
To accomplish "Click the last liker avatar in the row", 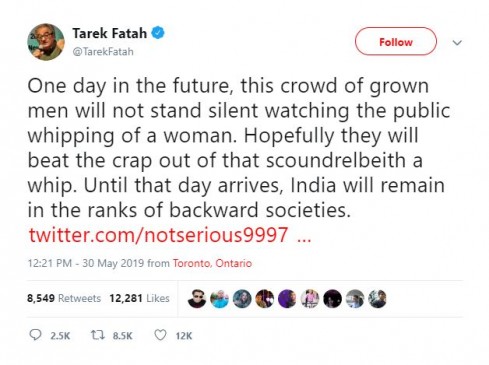I will pos(378,298).
